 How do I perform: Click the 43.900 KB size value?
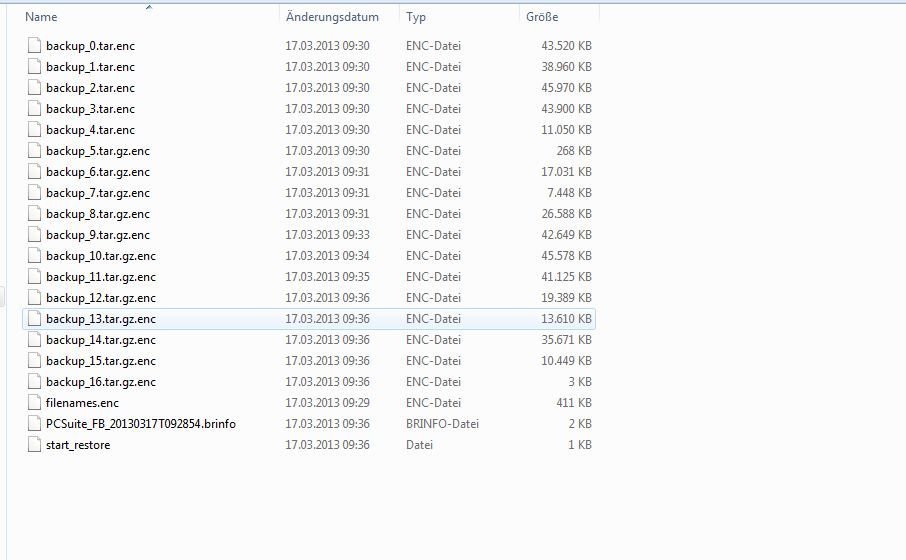[566, 109]
